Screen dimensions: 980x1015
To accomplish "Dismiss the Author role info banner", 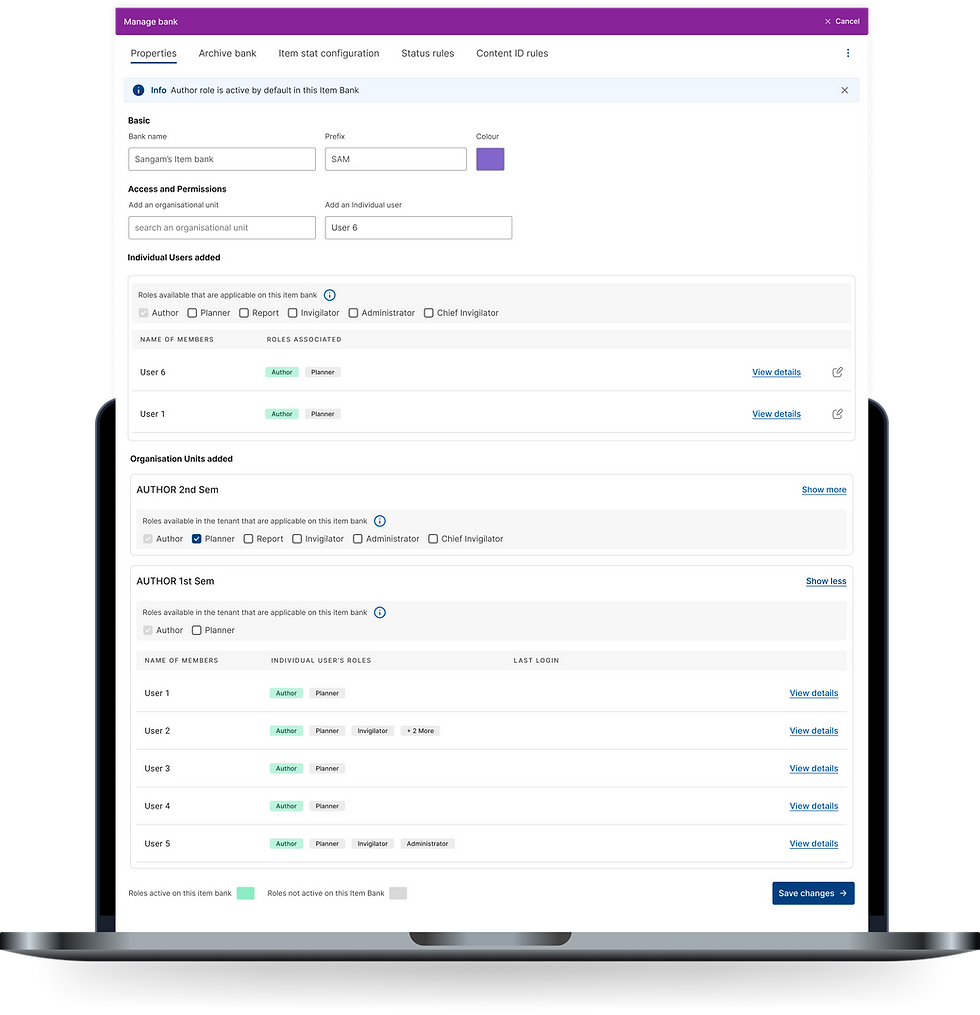I will coord(845,91).
